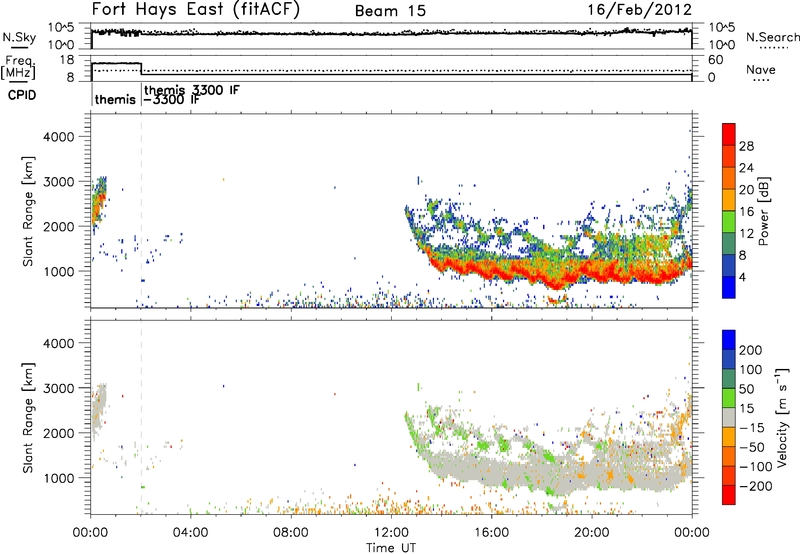Pick the Power color bar segment between 20 and 24
The height and width of the screenshot is (554, 800).
tap(729, 178)
